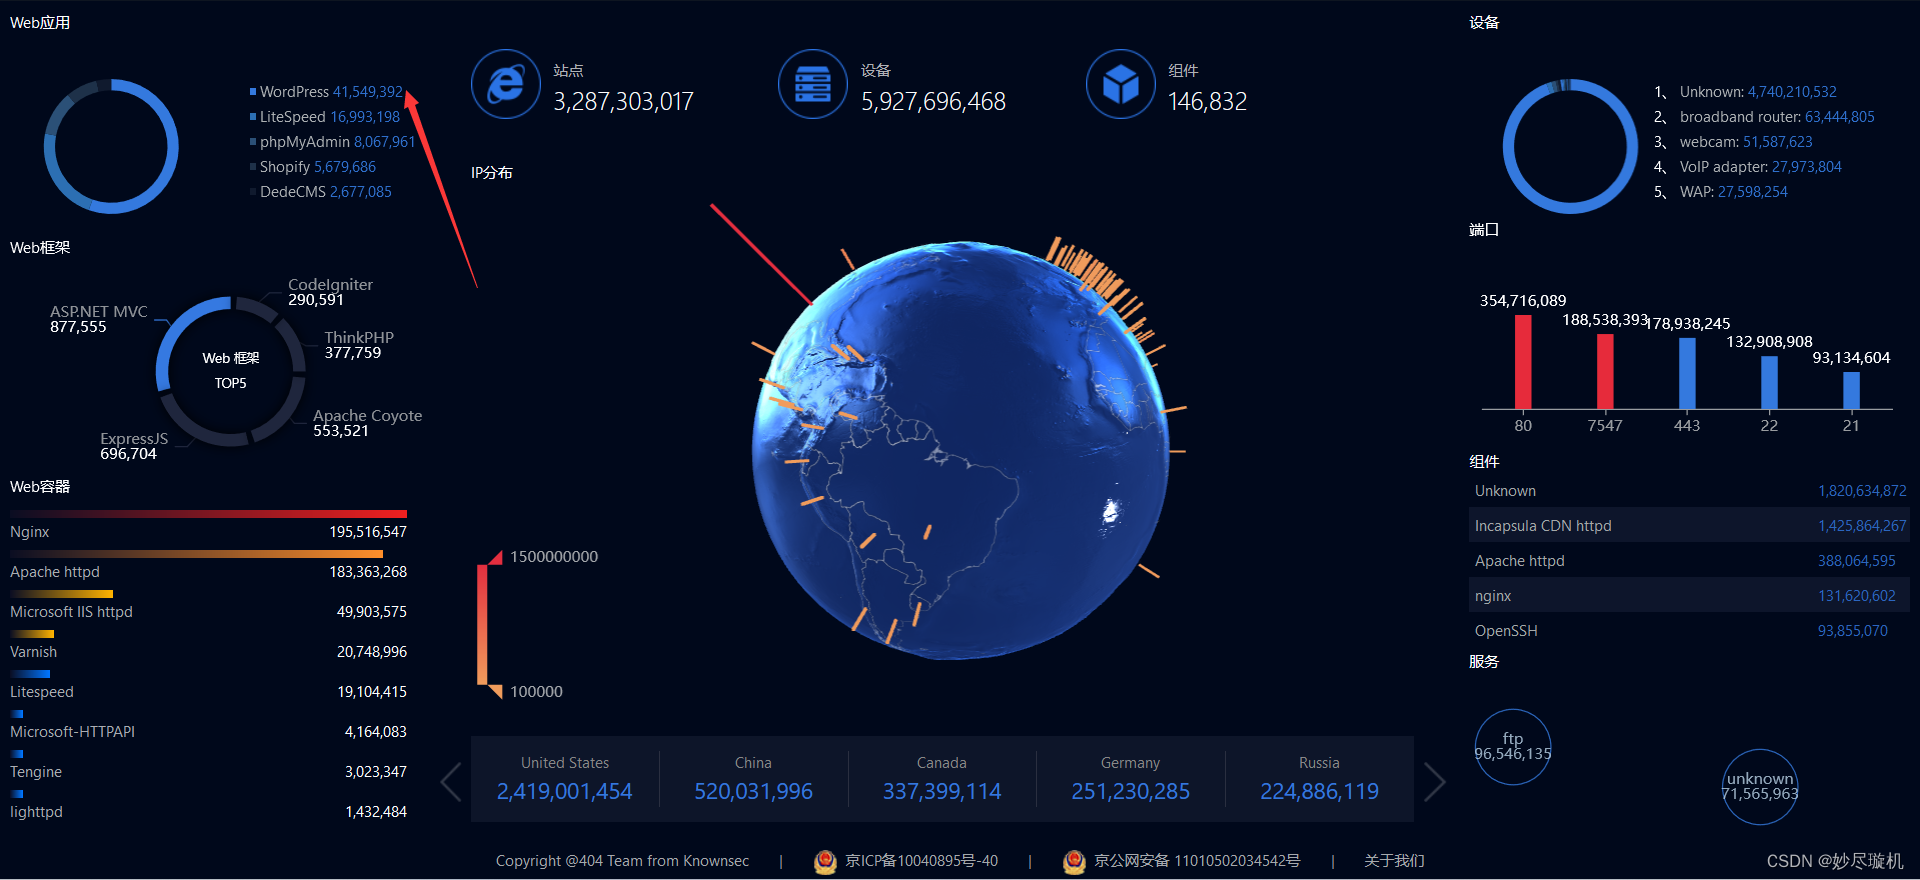The width and height of the screenshot is (1920, 880).
Task: Click the red port 80 bar
Action: click(1523, 362)
